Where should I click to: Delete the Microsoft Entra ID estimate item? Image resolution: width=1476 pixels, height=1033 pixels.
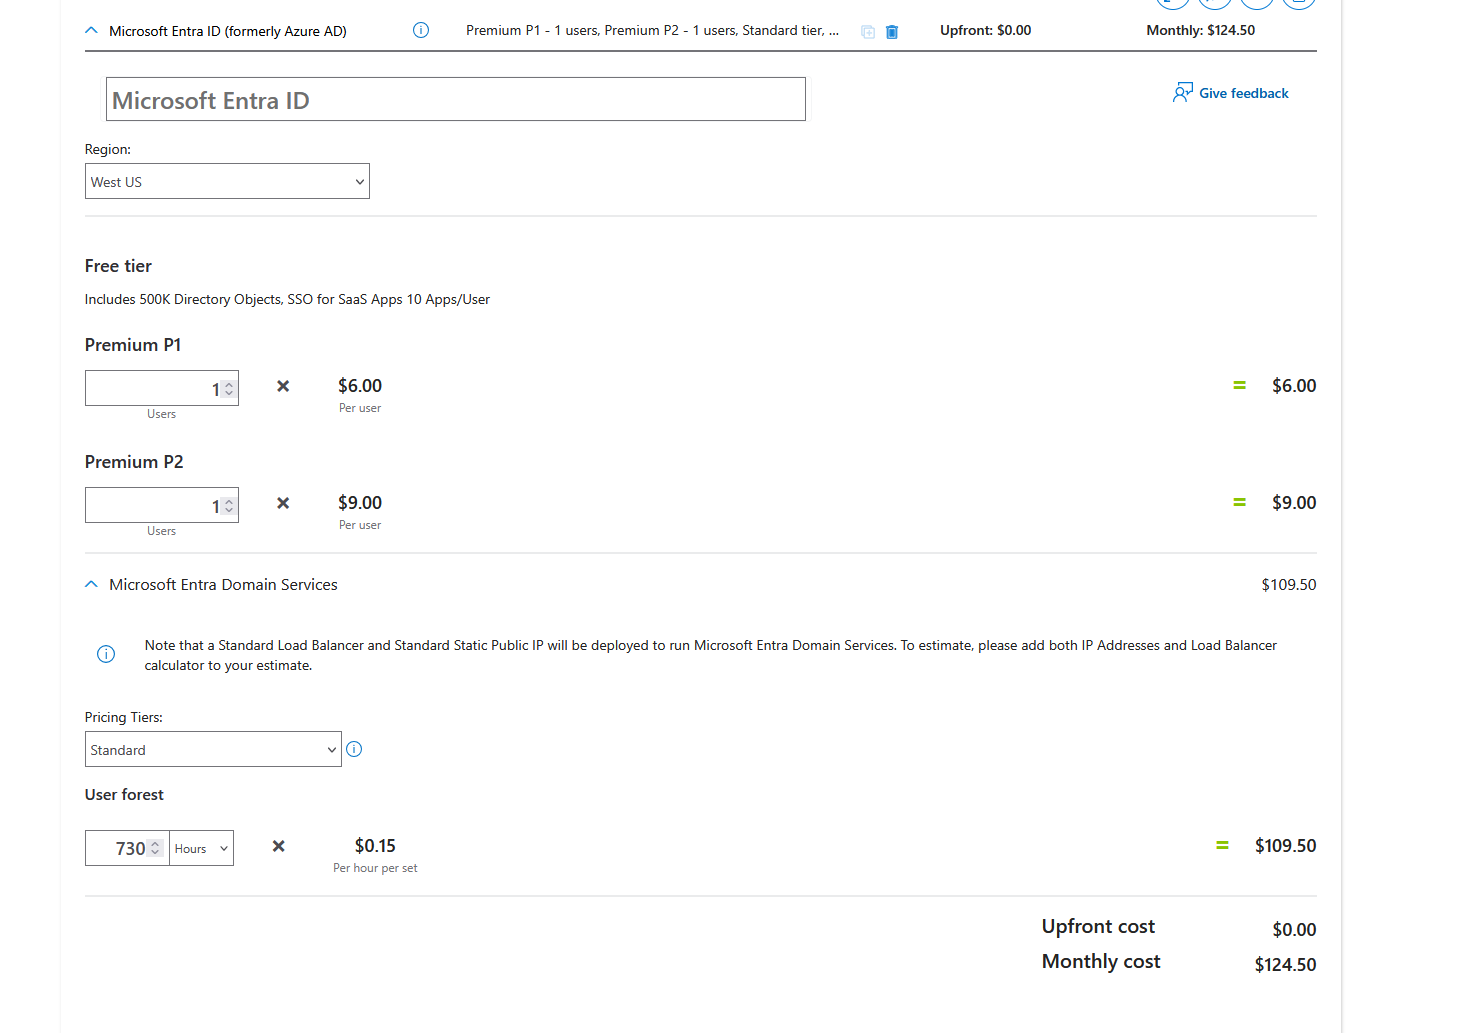point(892,32)
